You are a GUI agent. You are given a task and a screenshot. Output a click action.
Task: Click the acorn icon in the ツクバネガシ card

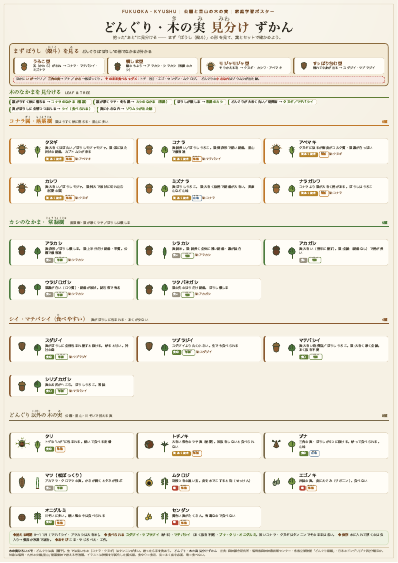pos(149,289)
